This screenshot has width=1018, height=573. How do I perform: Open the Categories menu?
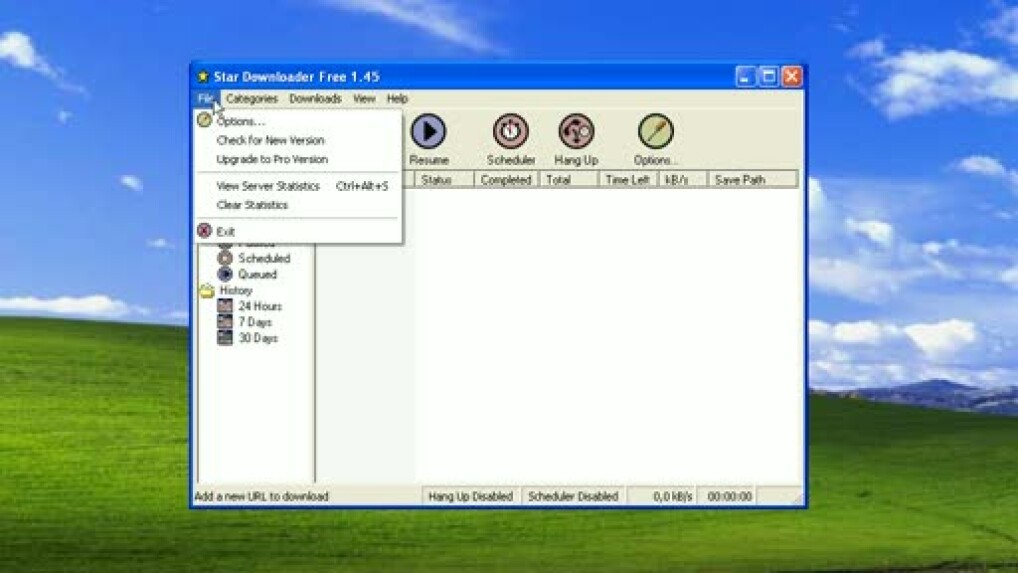pos(251,99)
